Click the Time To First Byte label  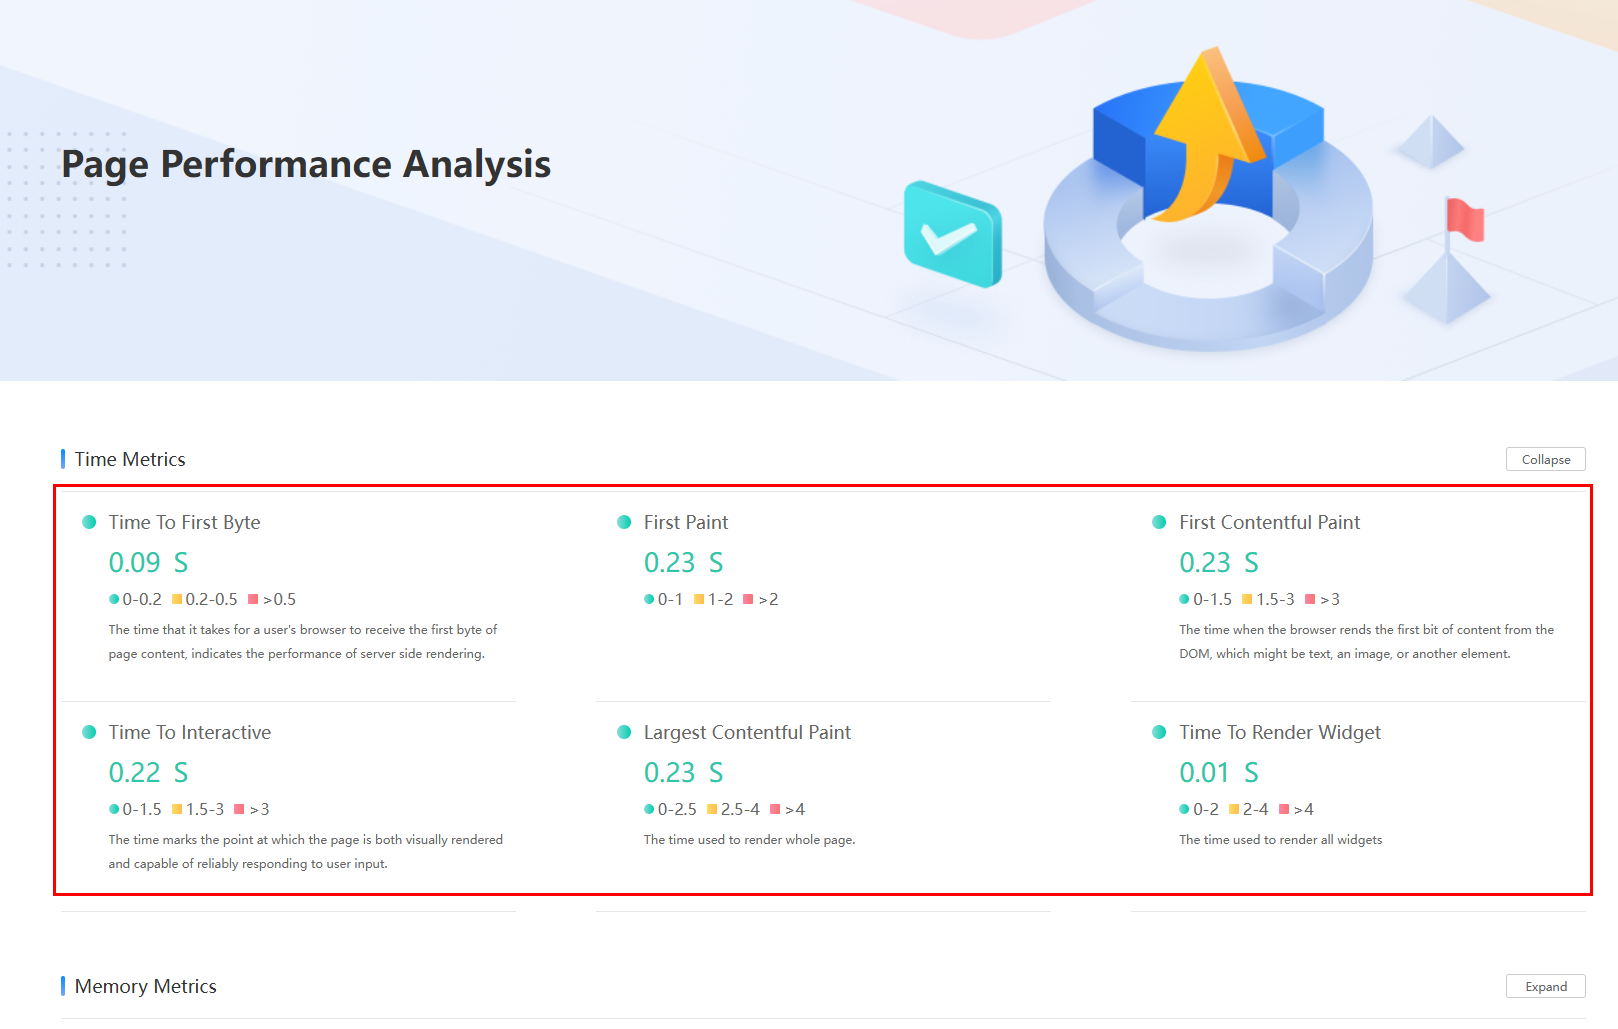click(185, 522)
